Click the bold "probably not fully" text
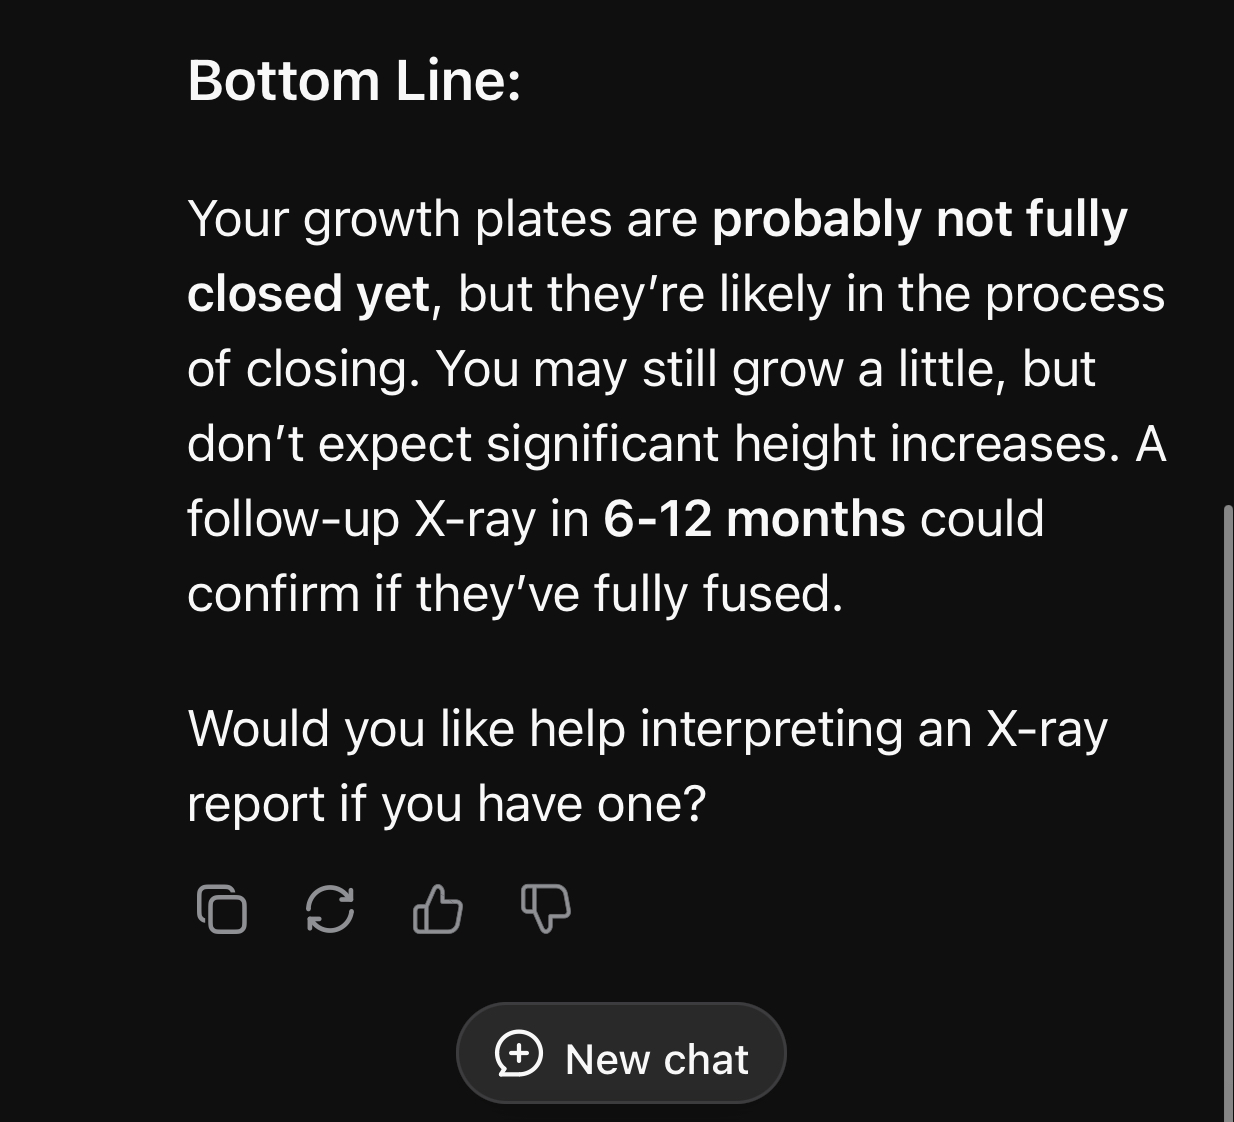 click(x=920, y=219)
